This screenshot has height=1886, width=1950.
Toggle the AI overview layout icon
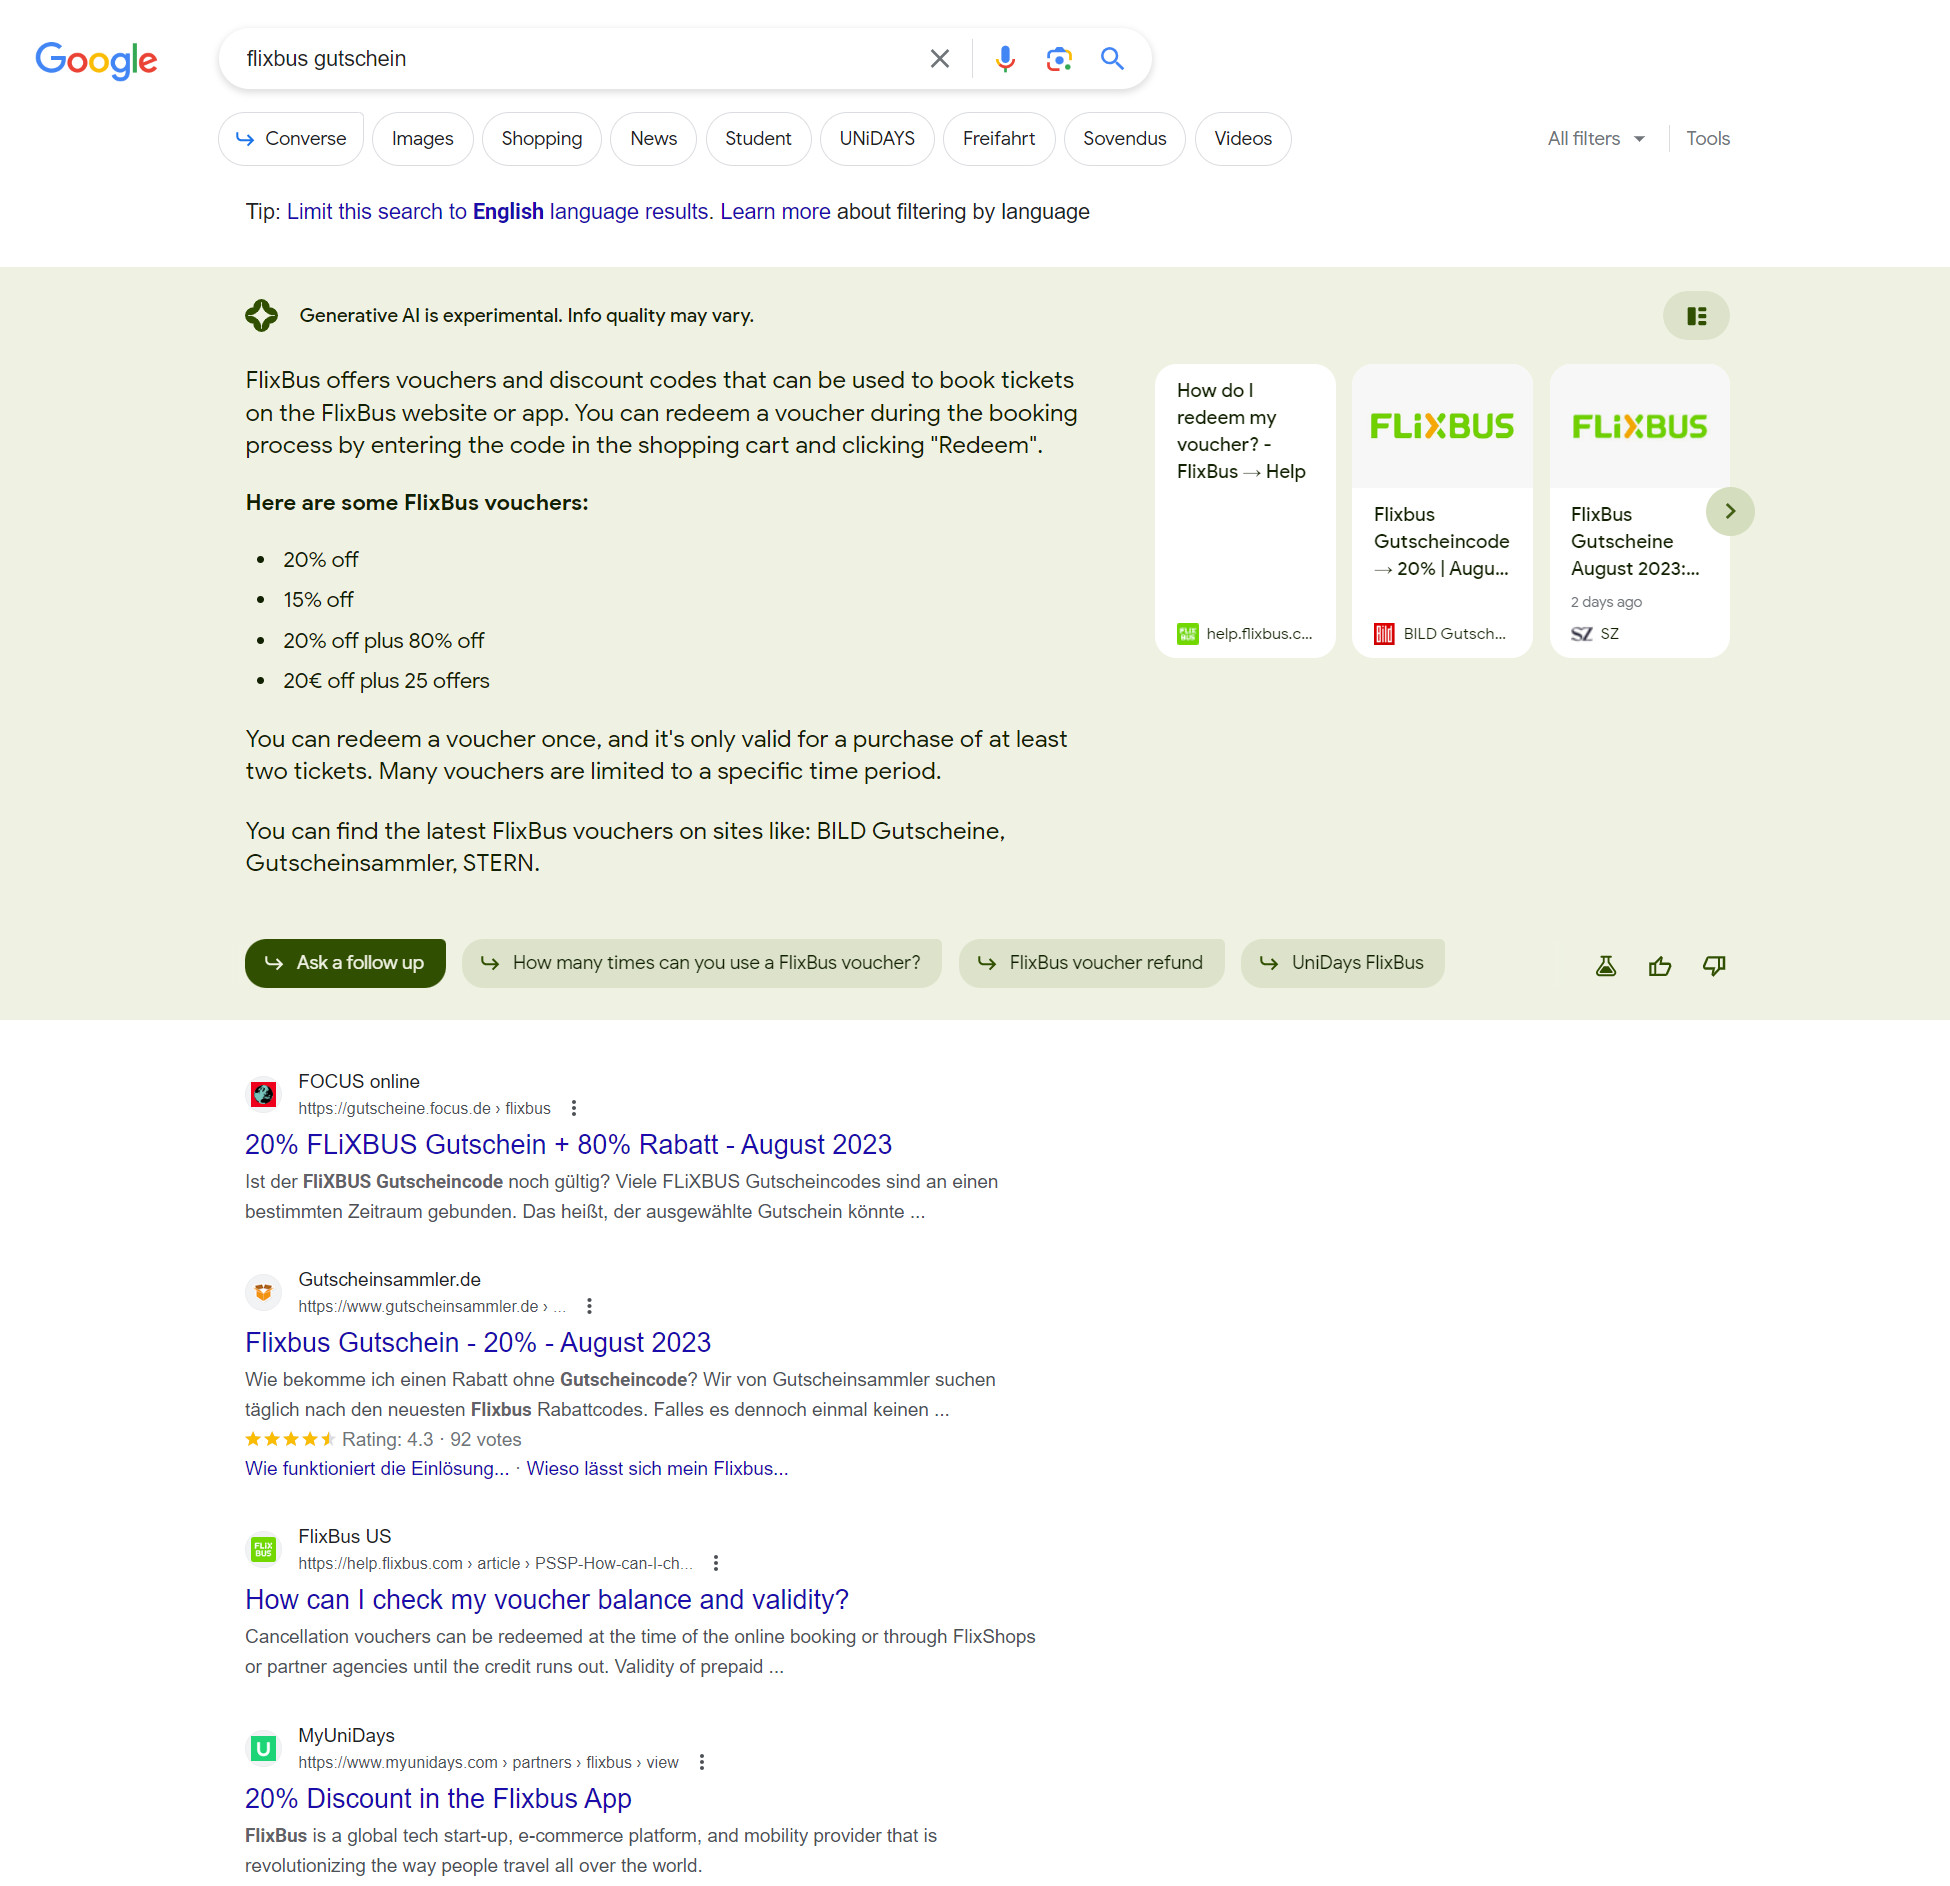[1696, 315]
